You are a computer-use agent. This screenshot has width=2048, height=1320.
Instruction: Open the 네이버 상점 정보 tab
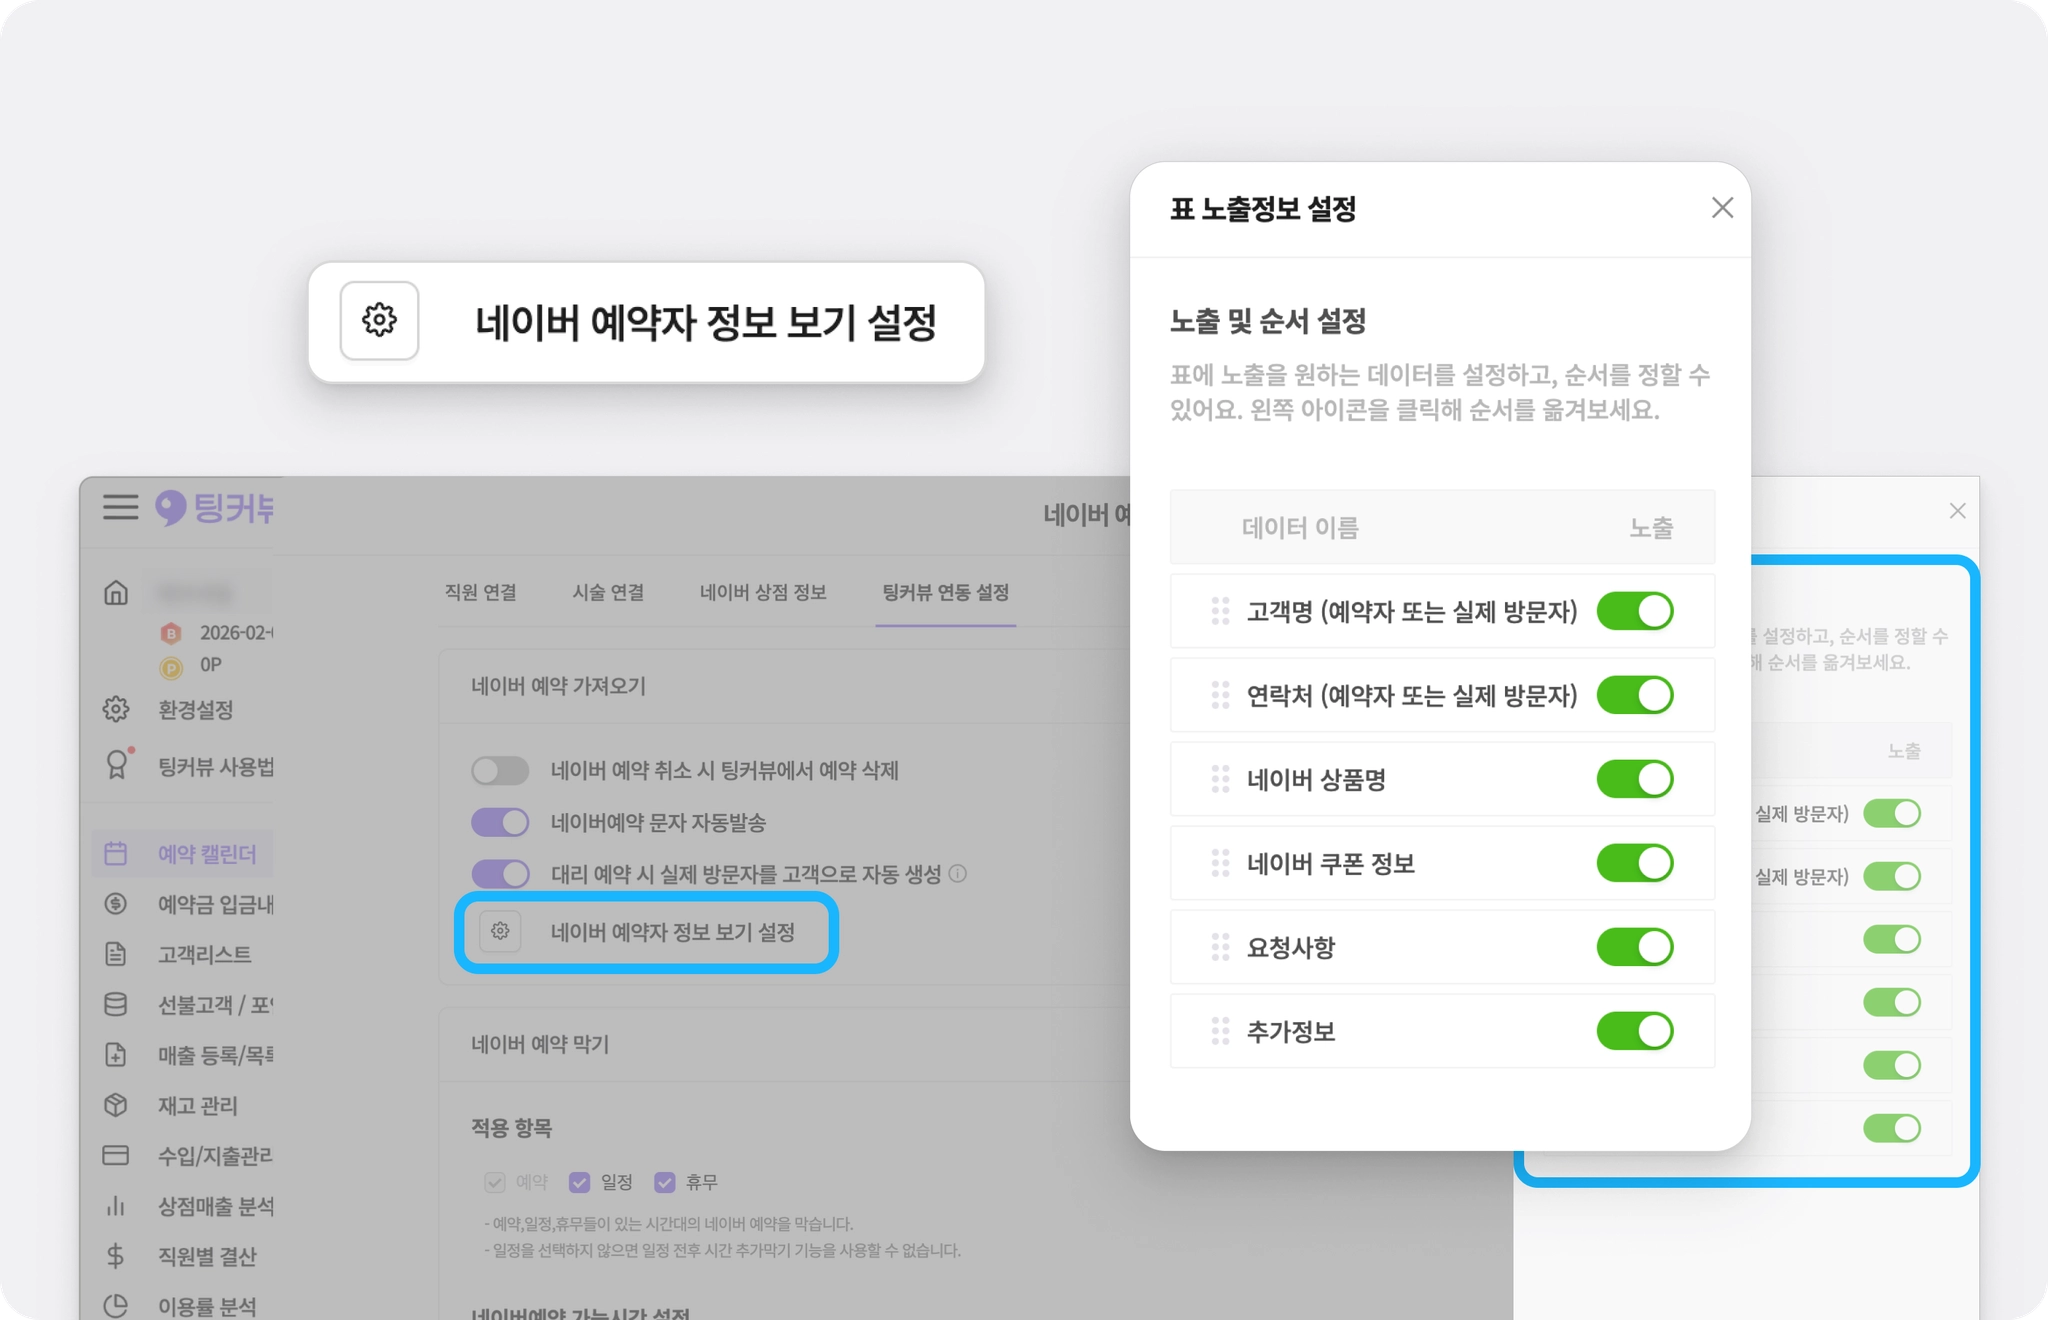(763, 592)
